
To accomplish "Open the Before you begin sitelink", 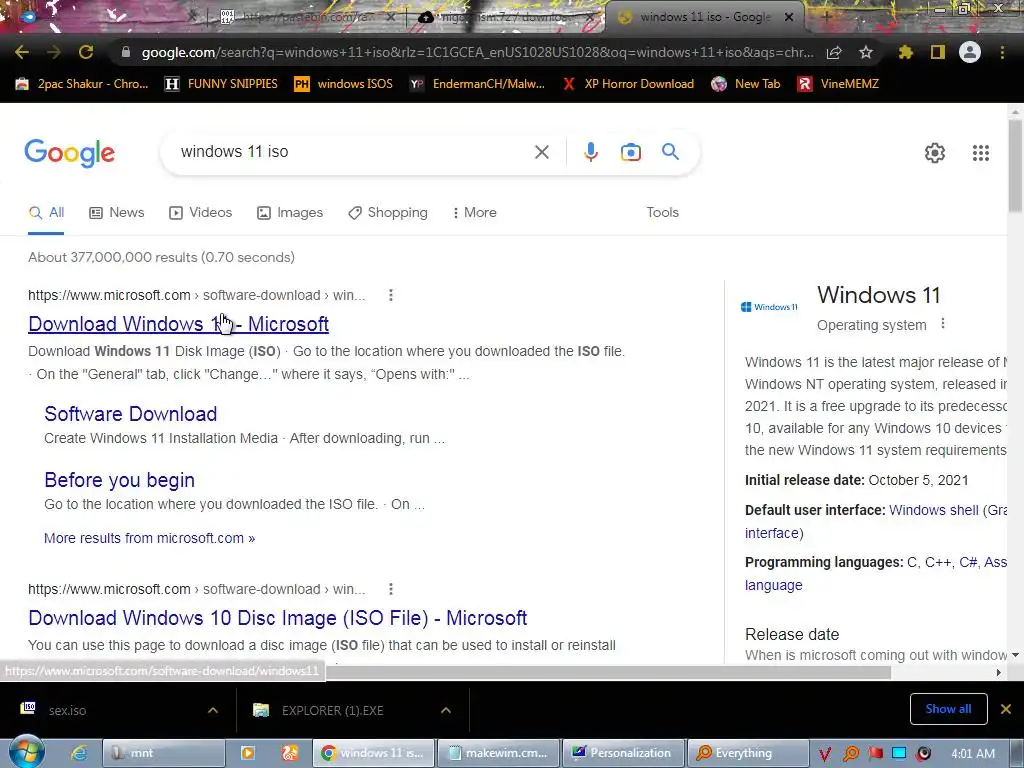I will click(x=120, y=480).
